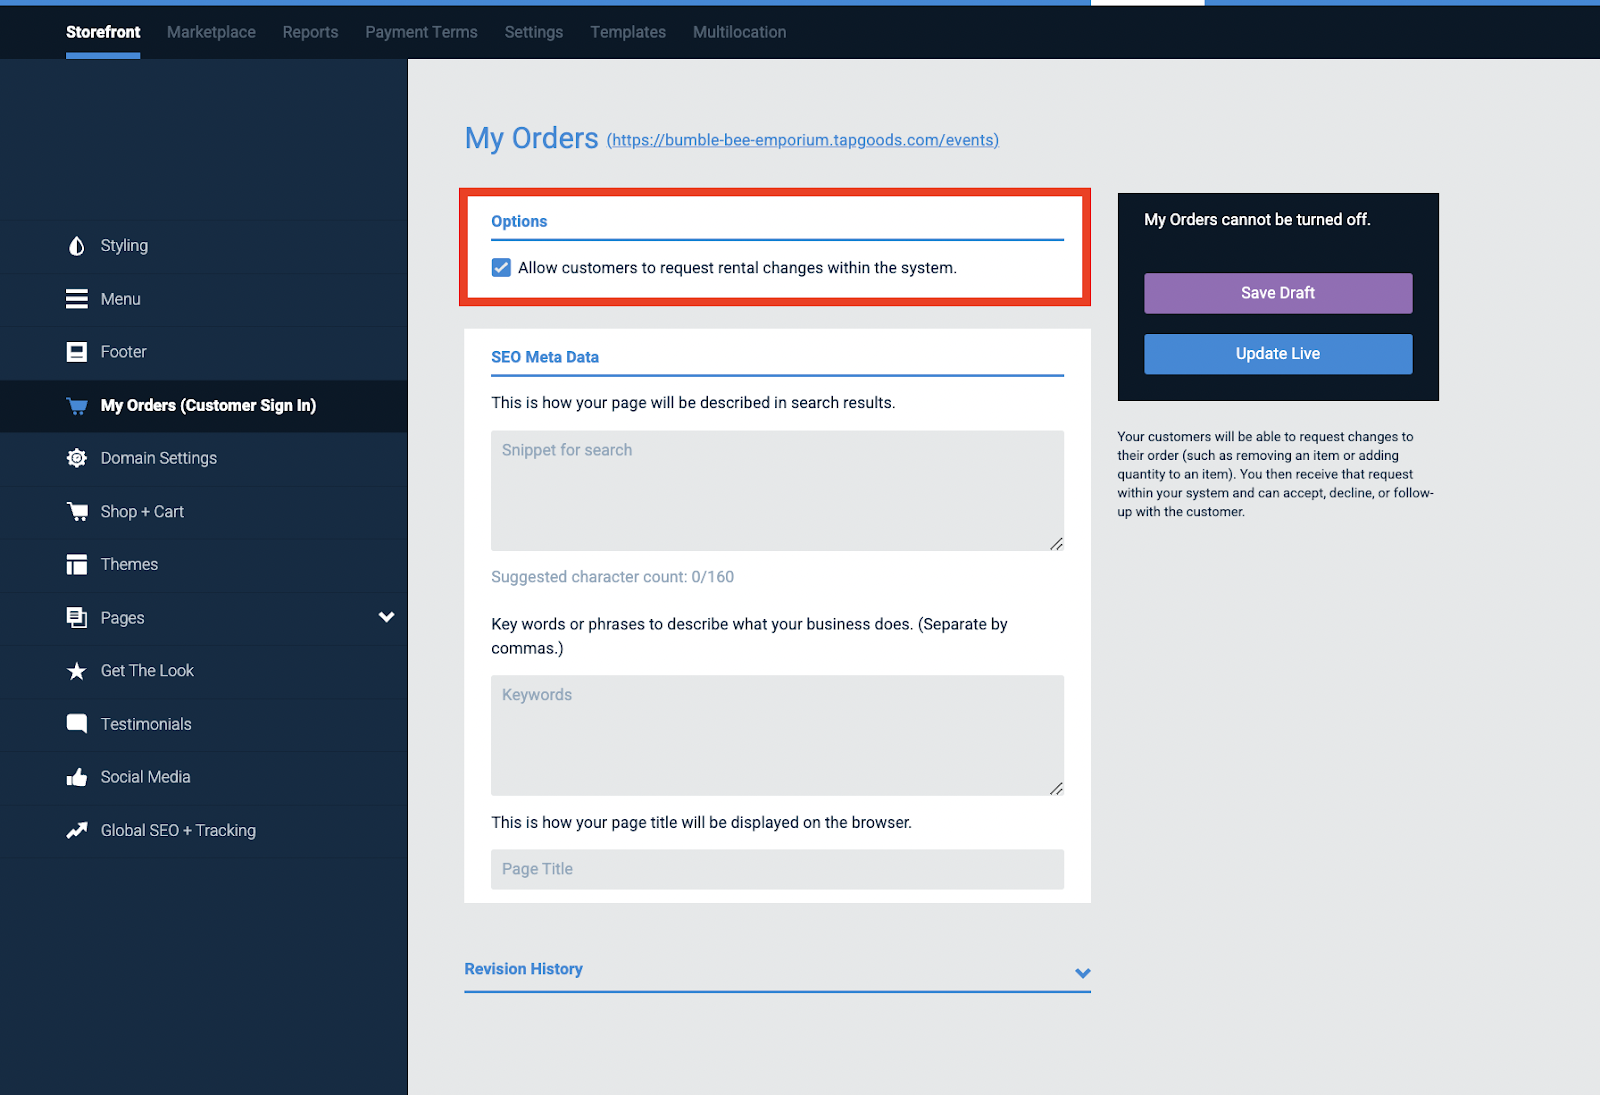The height and width of the screenshot is (1095, 1600).
Task: Click the Themes panel icon
Action: (x=77, y=564)
